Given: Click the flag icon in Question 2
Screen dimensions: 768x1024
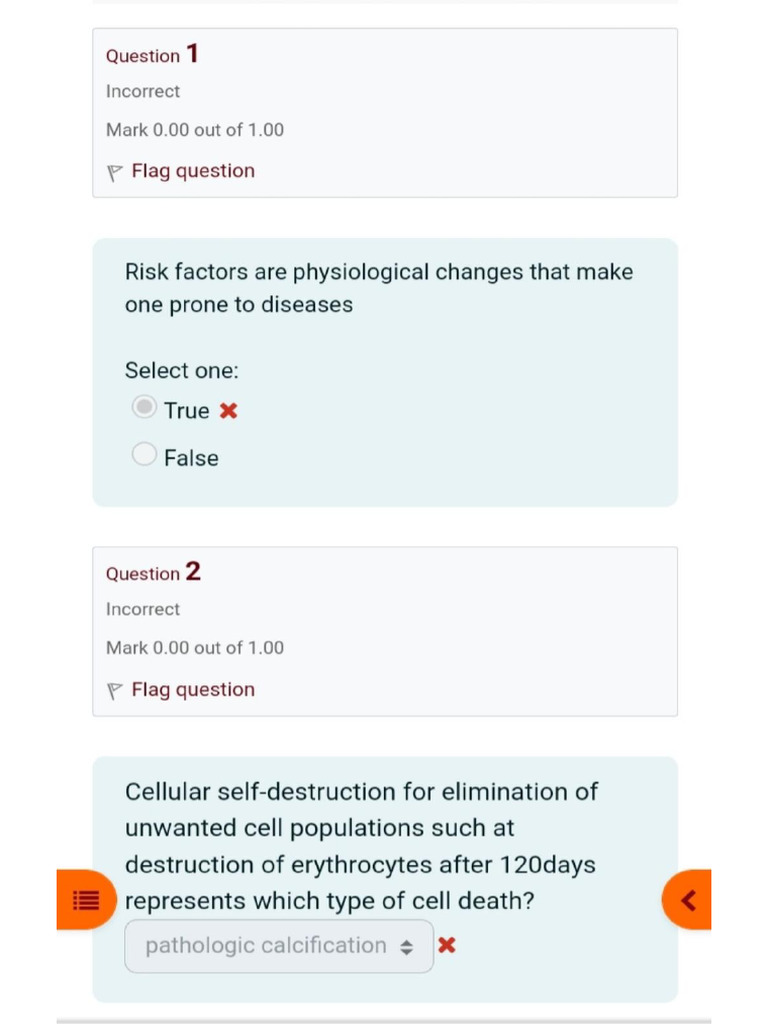Looking at the screenshot, I should (x=114, y=690).
